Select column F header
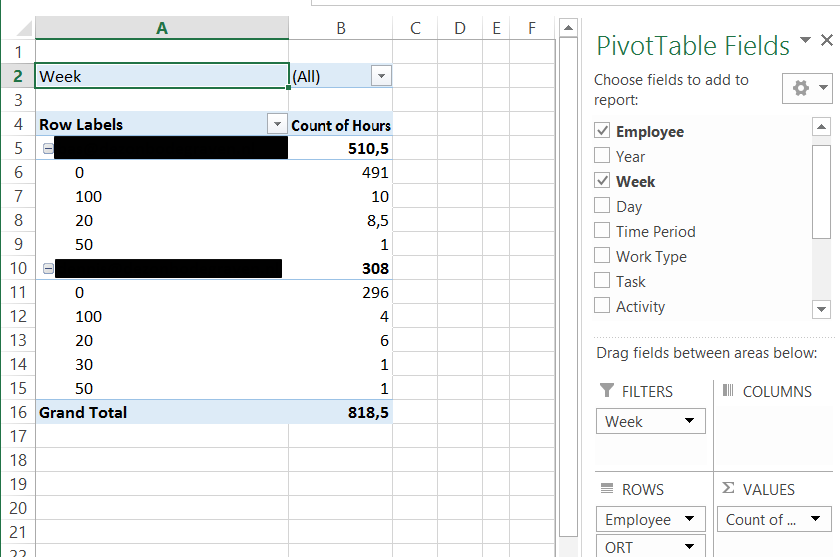 532,28
